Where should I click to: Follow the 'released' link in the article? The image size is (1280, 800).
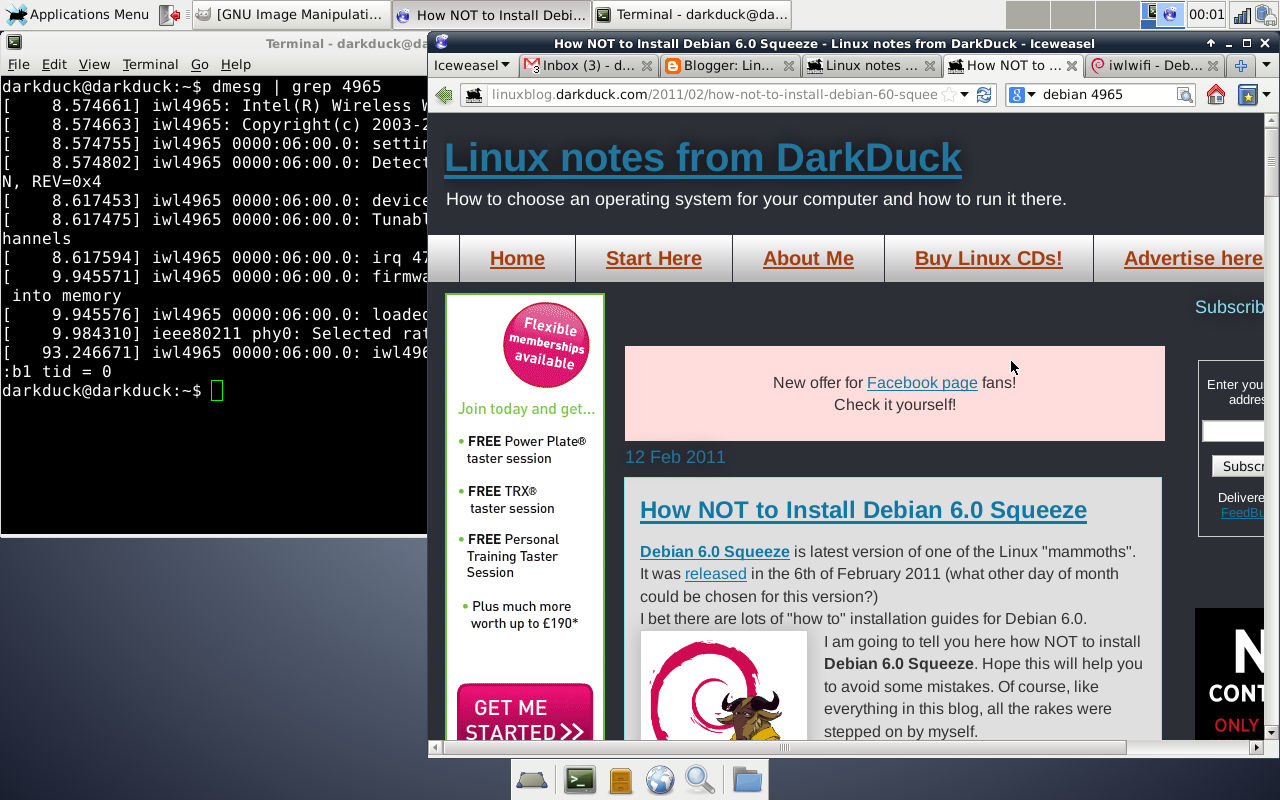[716, 574]
